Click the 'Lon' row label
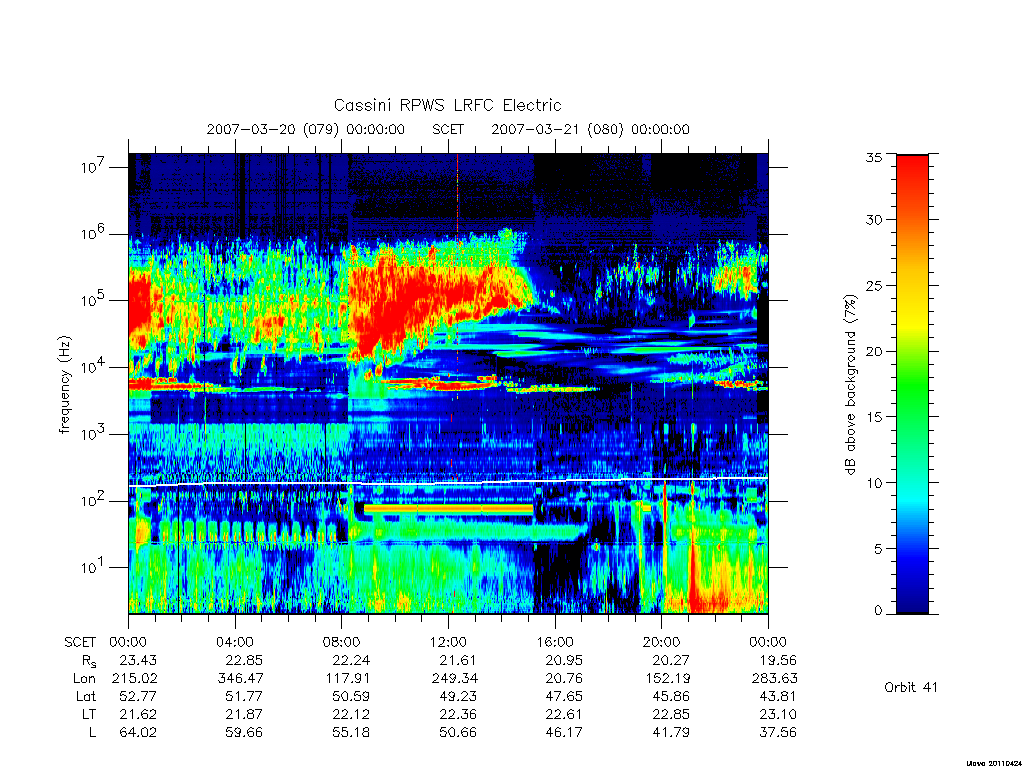The image size is (1024, 768). 84,679
